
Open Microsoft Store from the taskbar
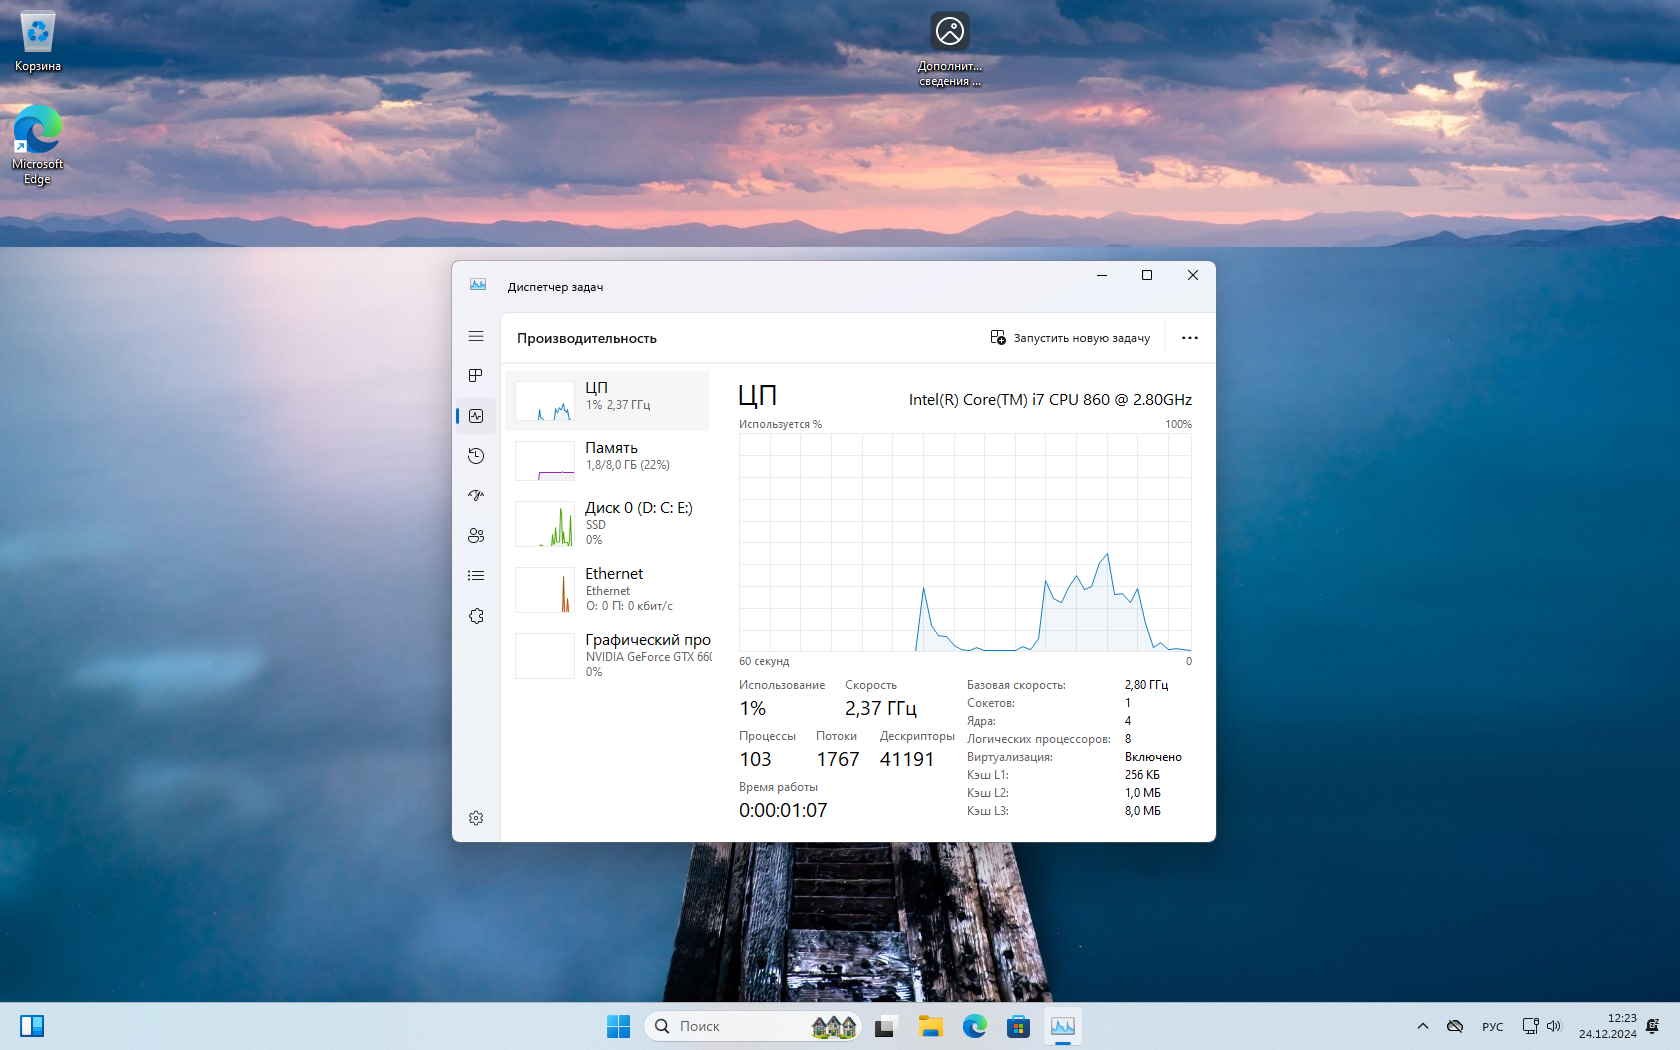[x=1019, y=1026]
